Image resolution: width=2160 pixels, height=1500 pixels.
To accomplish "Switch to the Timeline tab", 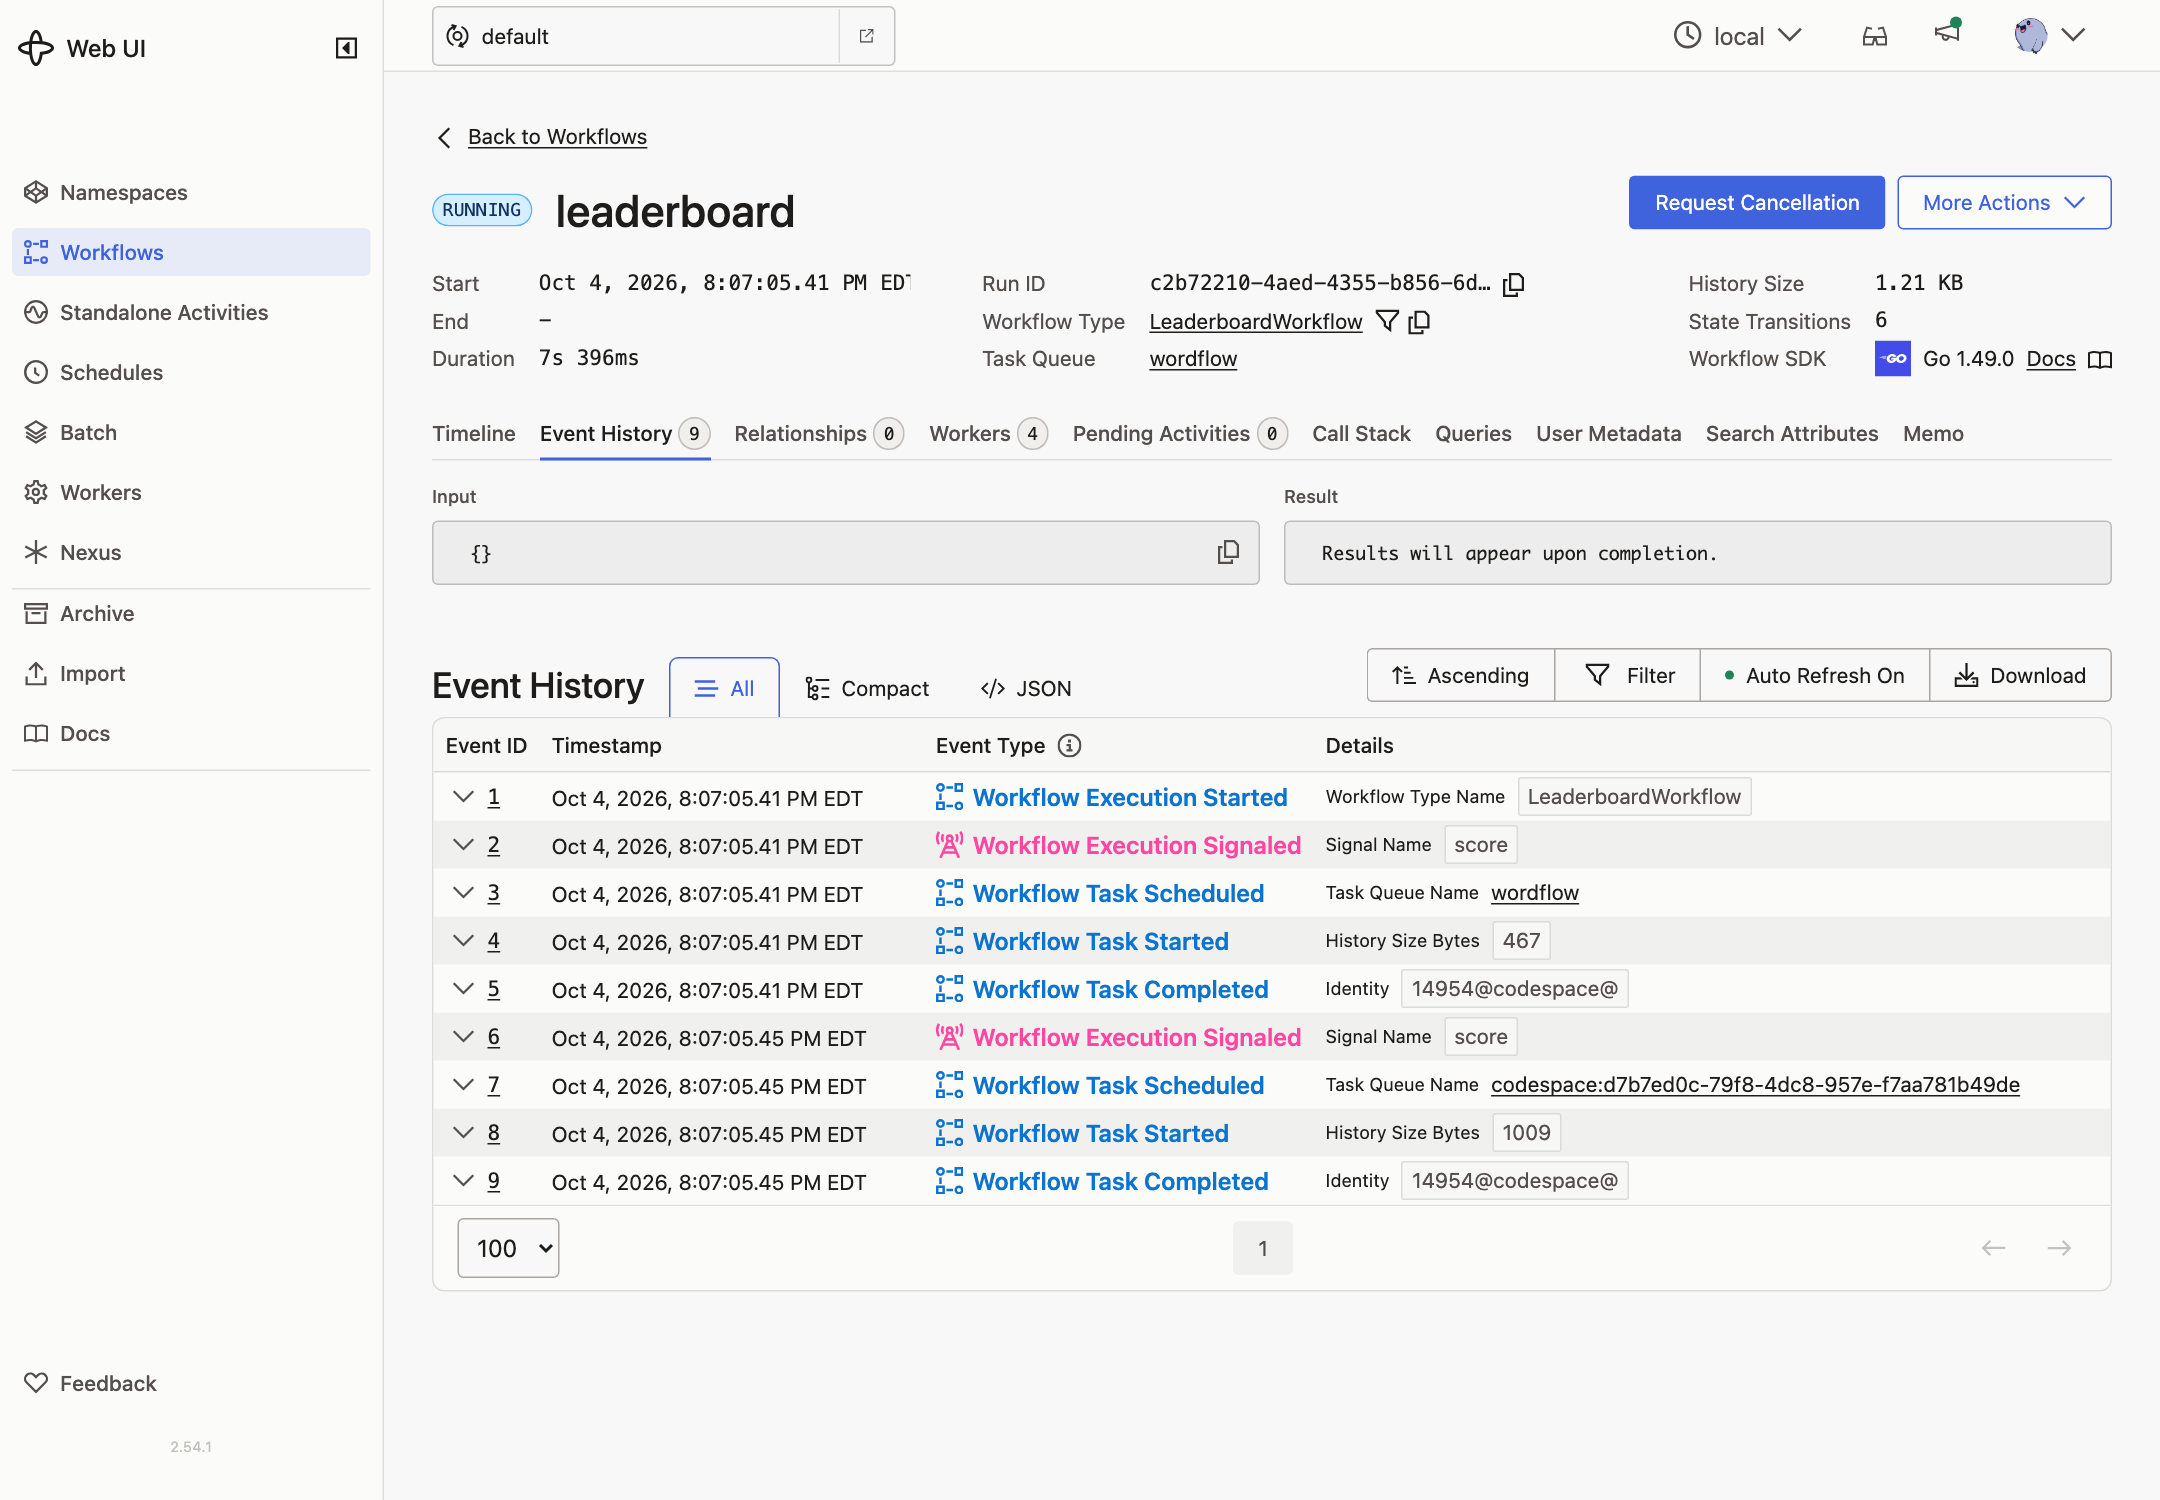I will pyautogui.click(x=474, y=433).
